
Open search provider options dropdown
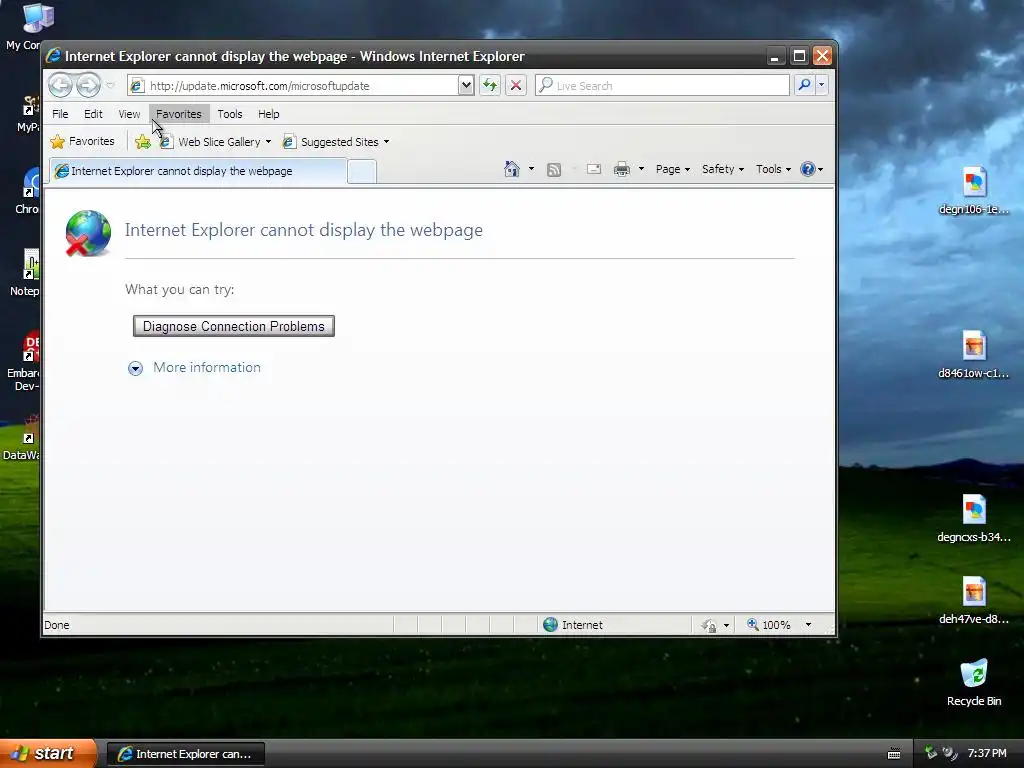click(x=822, y=85)
